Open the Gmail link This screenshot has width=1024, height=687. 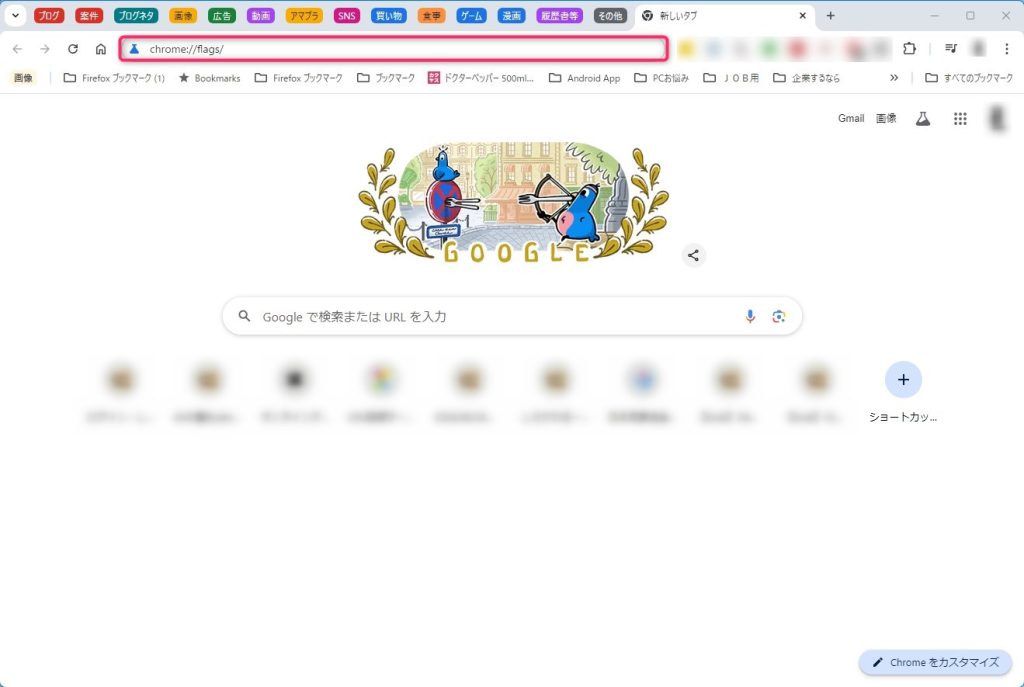[851, 118]
